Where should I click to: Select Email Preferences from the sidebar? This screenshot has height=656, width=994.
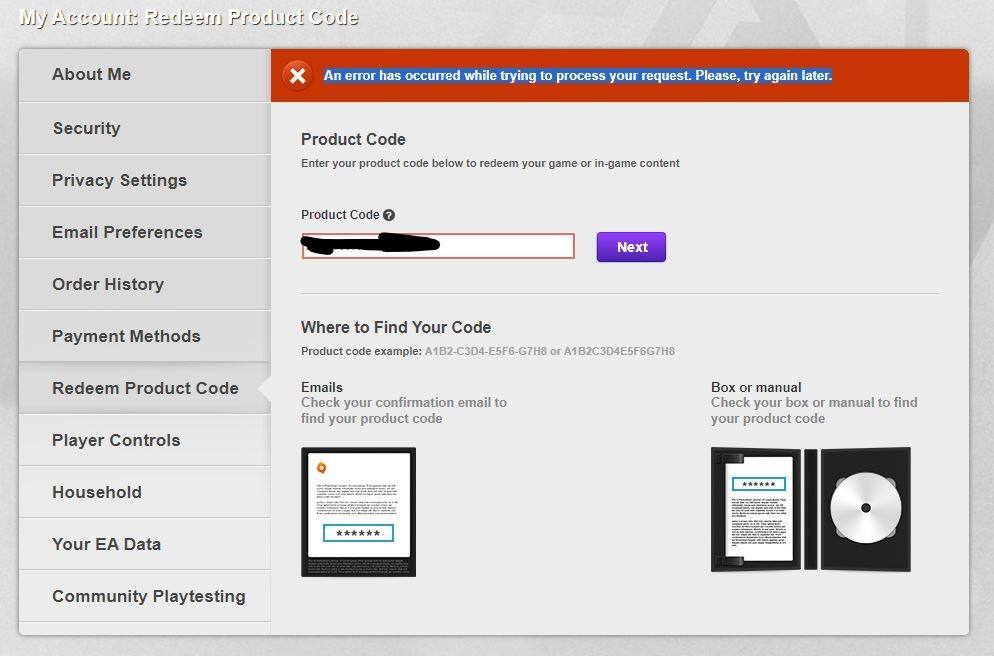click(x=127, y=232)
